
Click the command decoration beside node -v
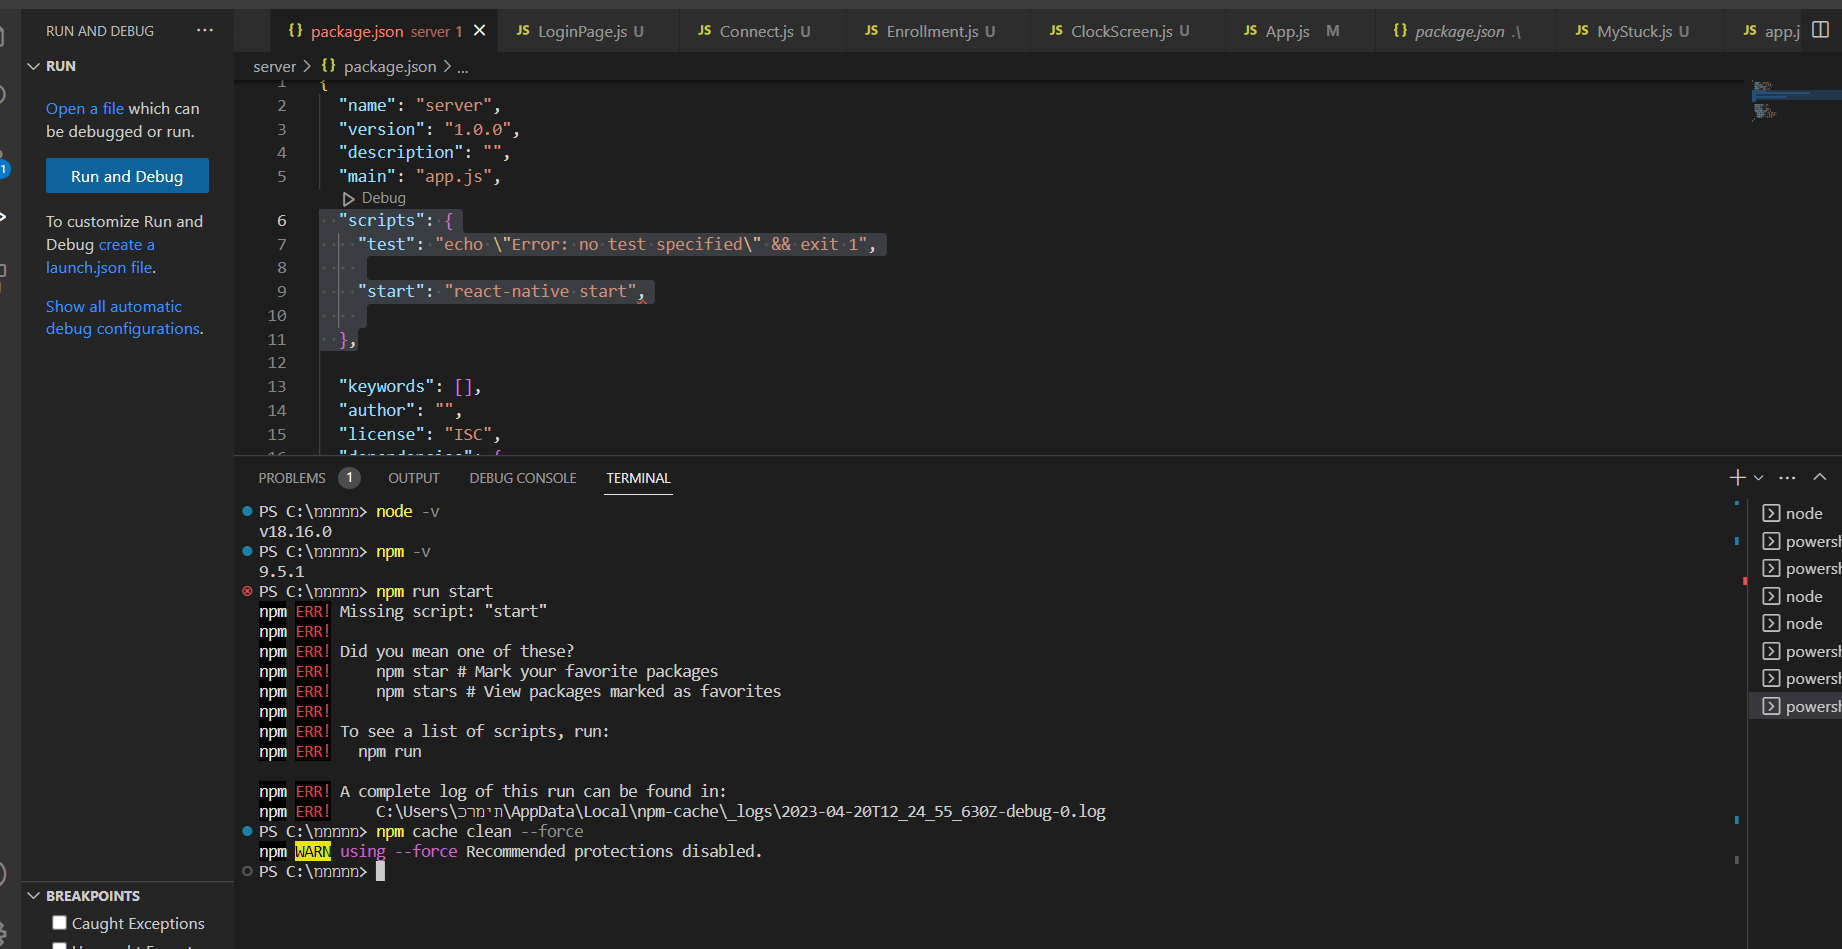click(x=247, y=511)
